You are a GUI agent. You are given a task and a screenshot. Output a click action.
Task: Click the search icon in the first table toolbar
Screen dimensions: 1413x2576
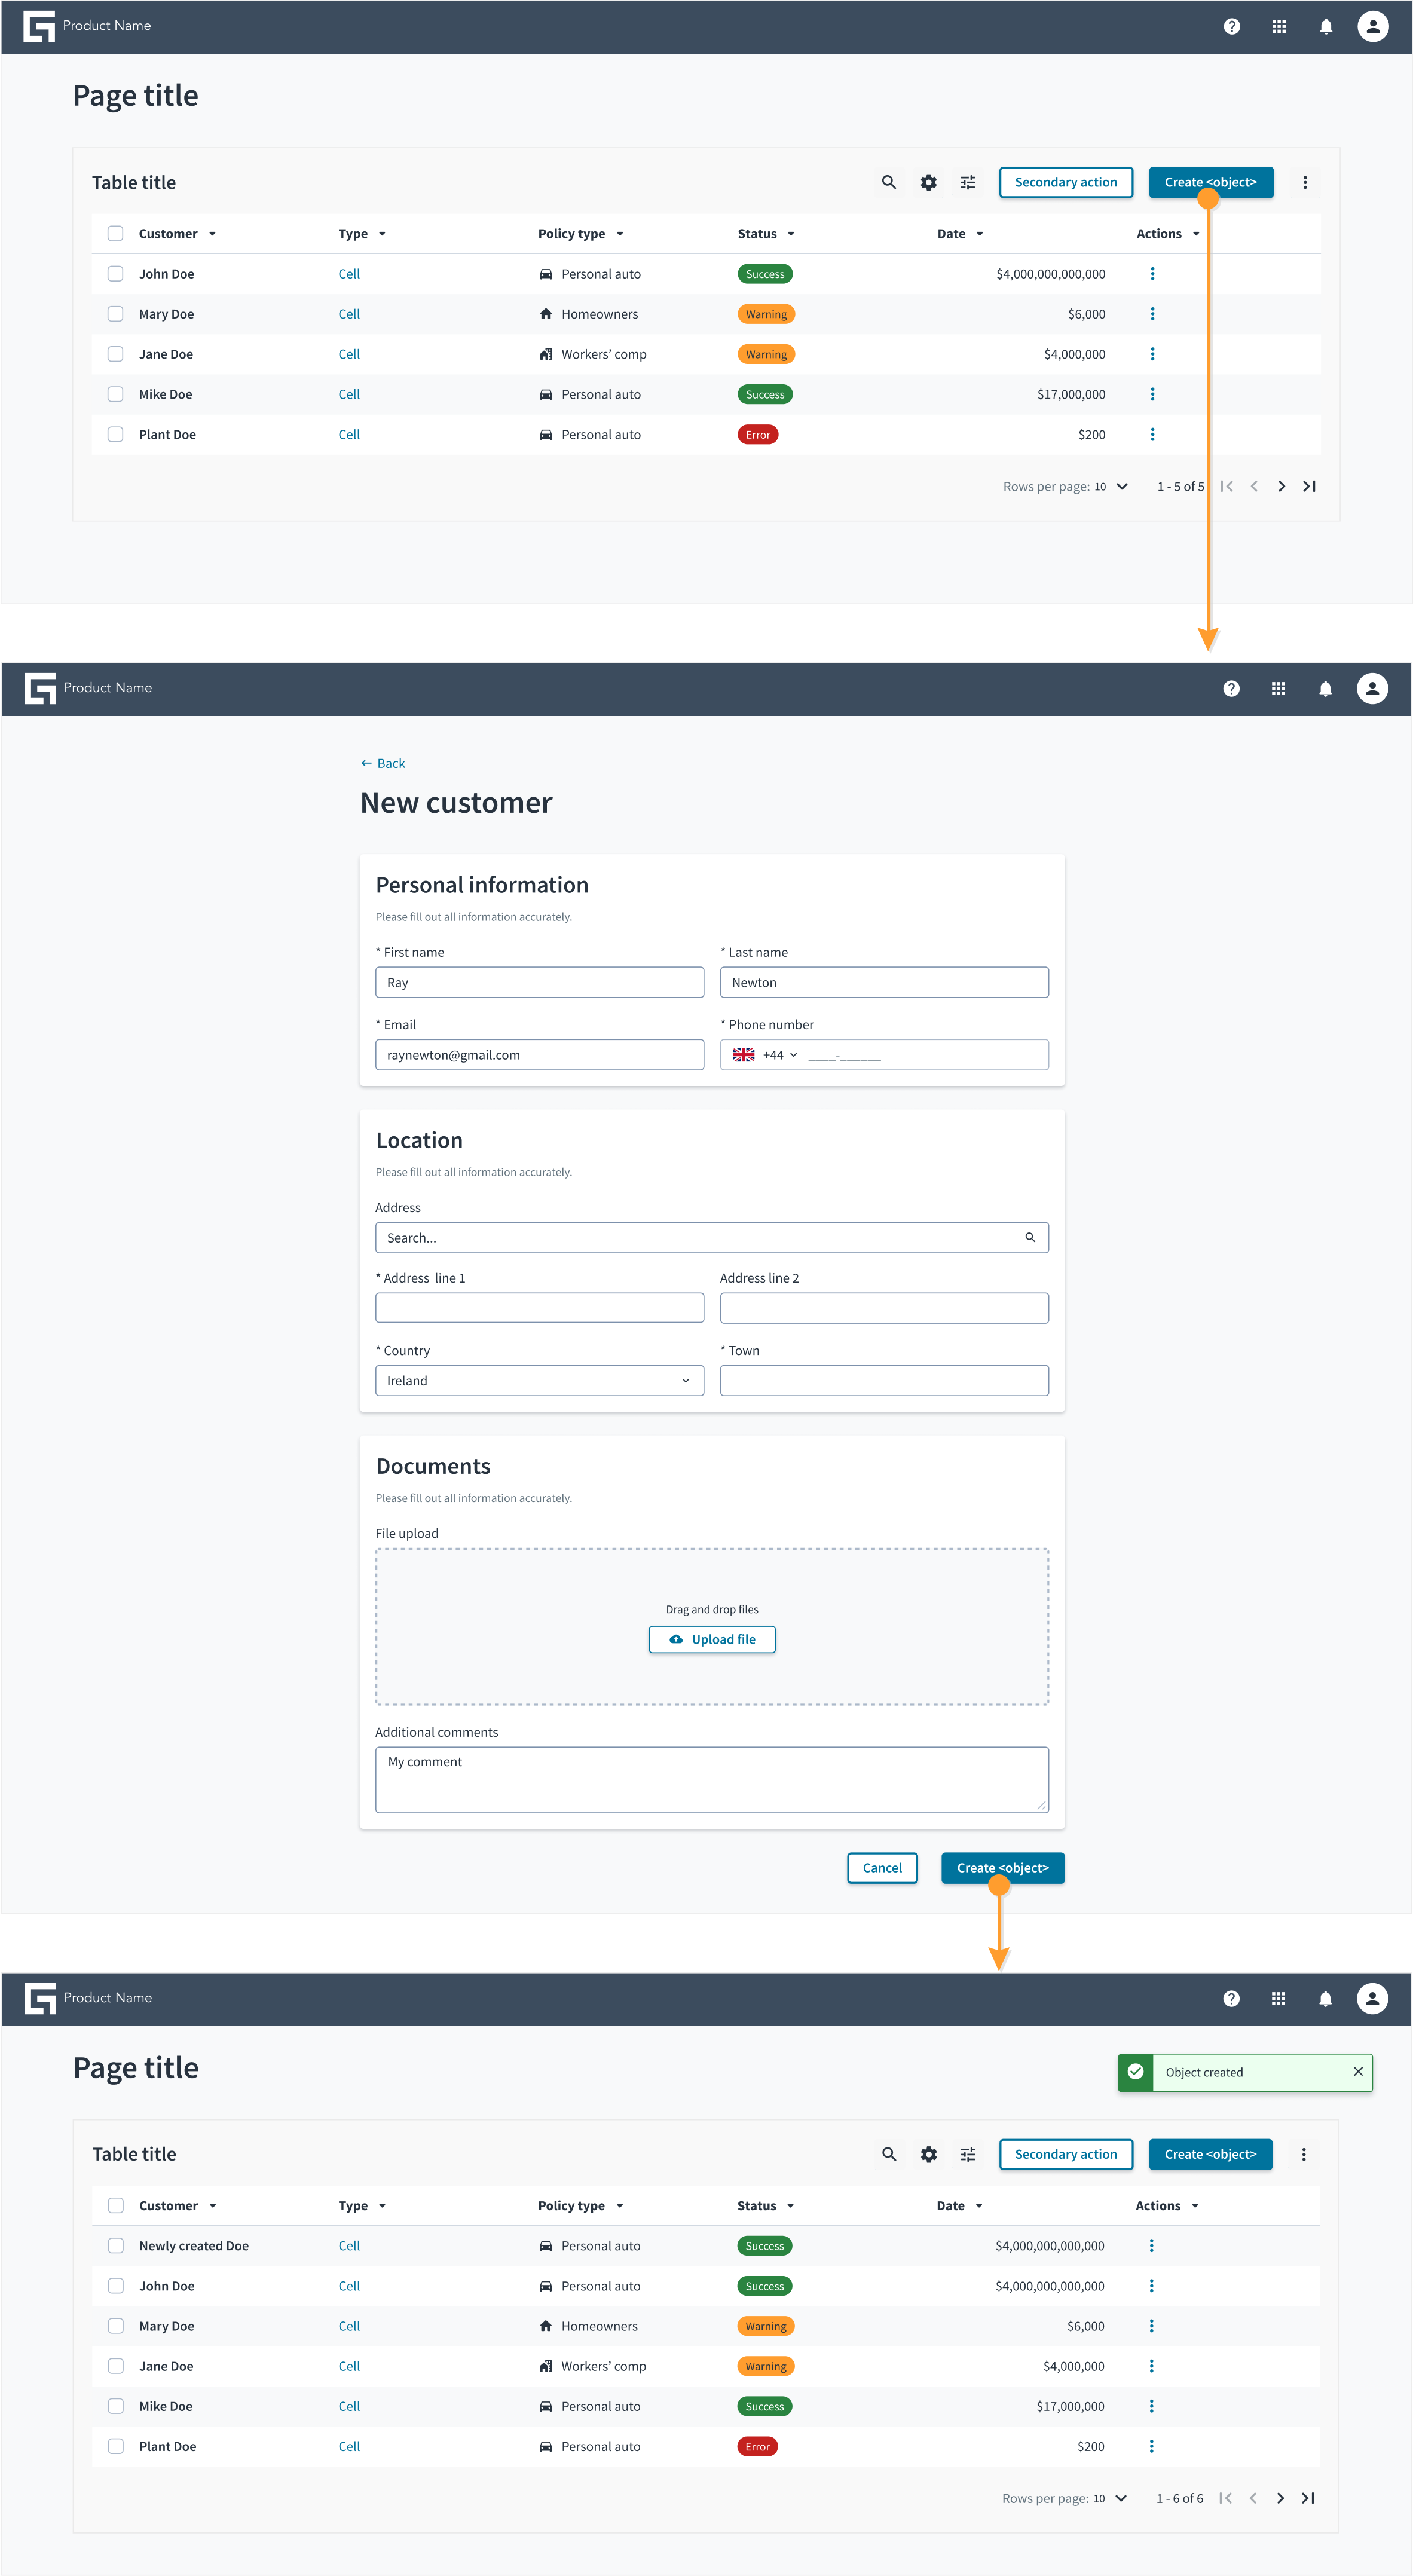pos(888,182)
